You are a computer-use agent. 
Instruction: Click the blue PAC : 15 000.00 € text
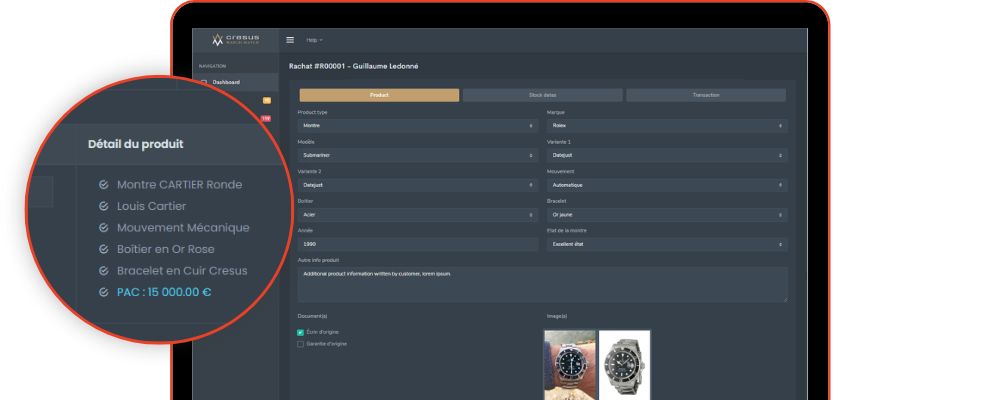[164, 292]
